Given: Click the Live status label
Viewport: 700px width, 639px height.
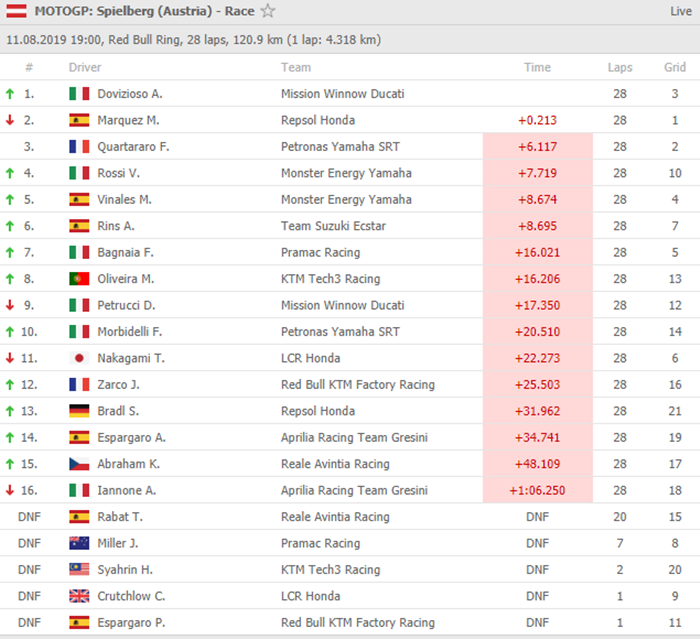Looking at the screenshot, I should point(680,12).
